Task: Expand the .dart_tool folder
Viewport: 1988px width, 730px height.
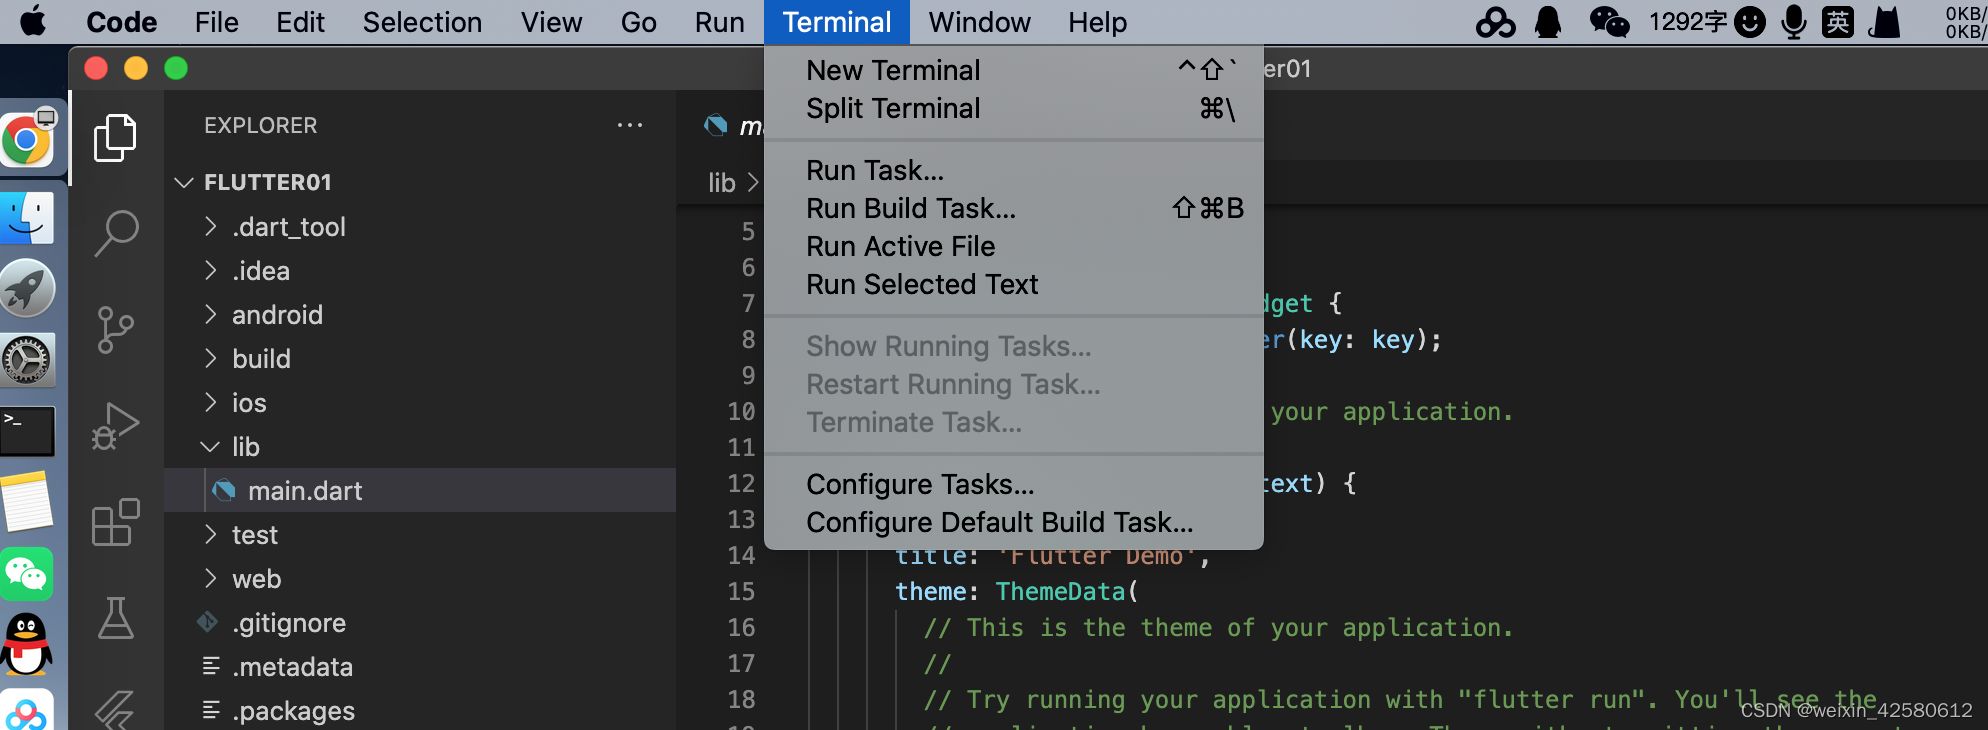Action: coord(210,226)
